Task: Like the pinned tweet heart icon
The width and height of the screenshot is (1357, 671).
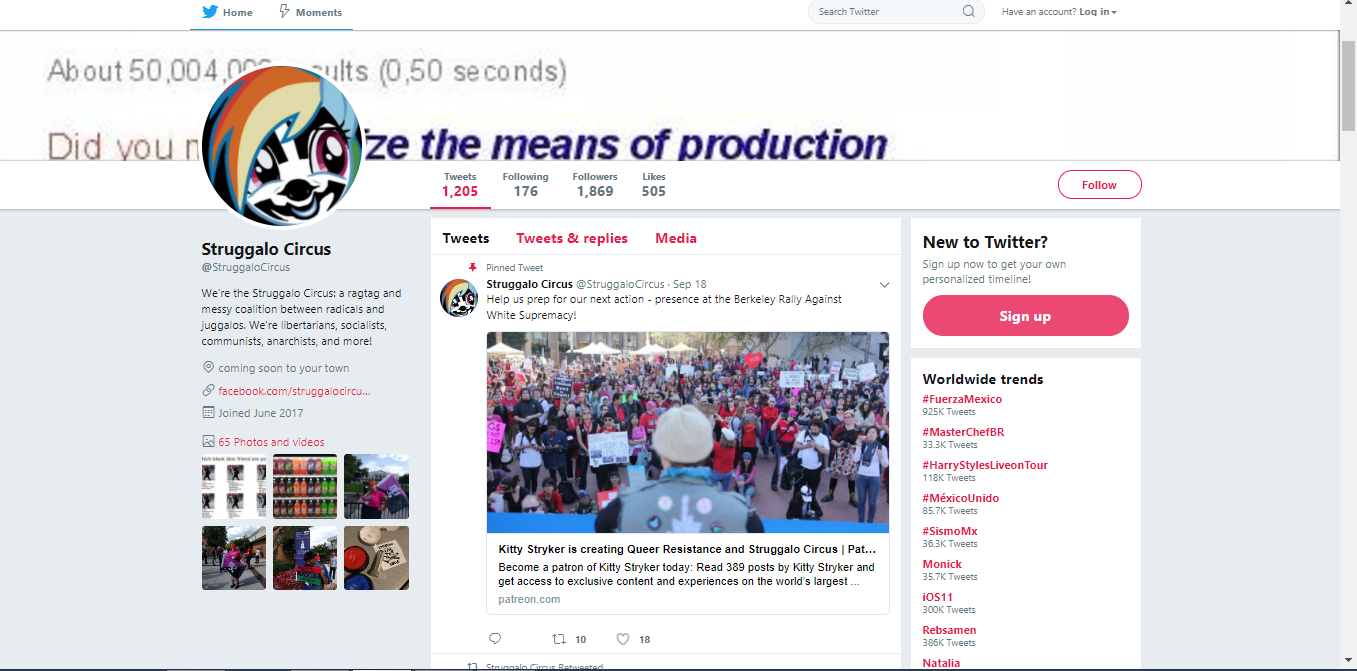Action: (623, 638)
